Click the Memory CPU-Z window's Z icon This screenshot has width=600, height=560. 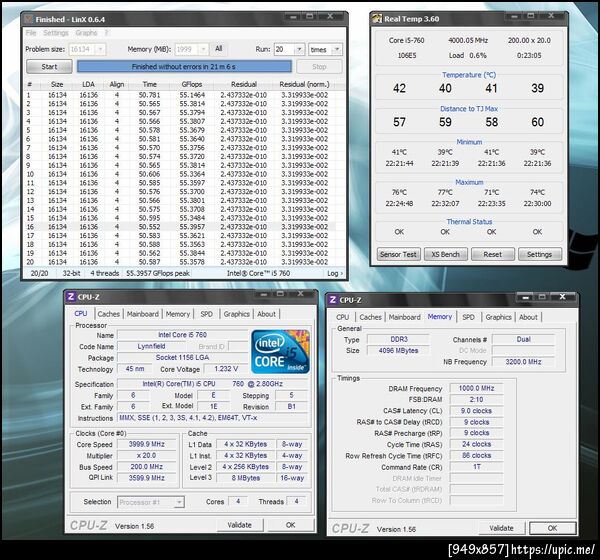tap(333, 300)
